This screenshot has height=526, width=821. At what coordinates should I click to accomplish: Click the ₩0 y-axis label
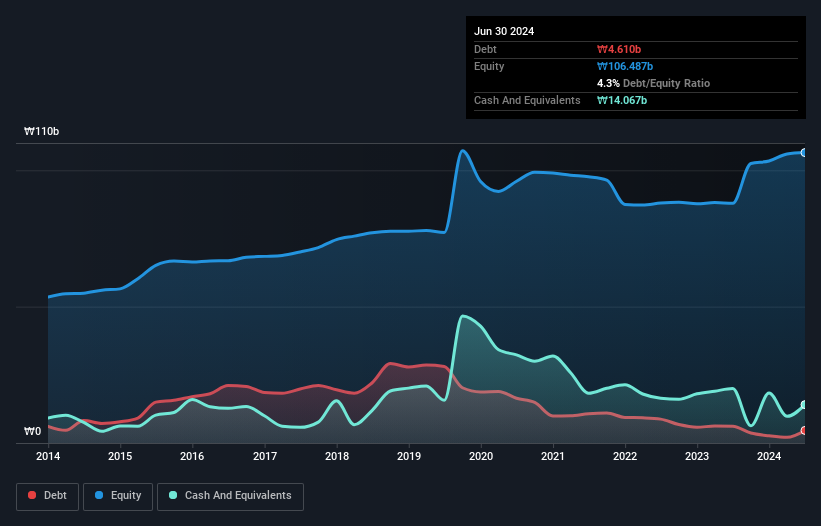click(x=32, y=431)
